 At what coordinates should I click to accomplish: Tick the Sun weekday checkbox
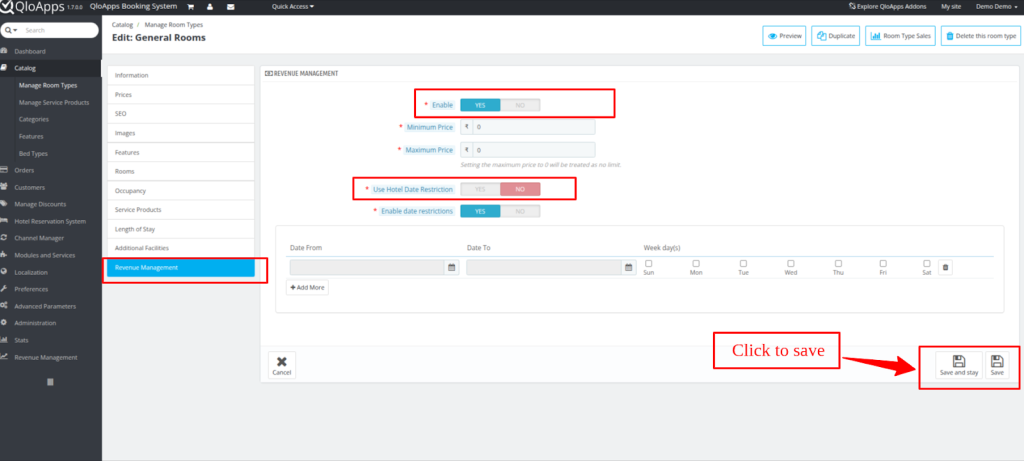[x=648, y=263]
